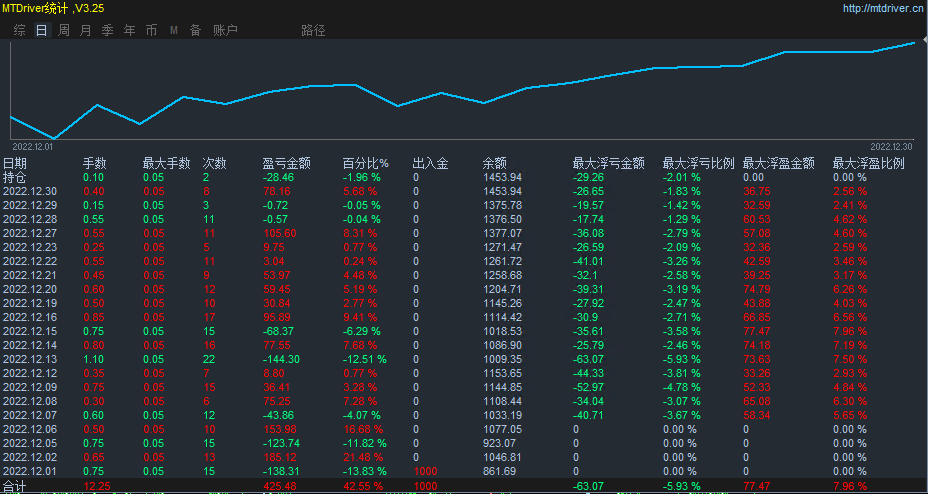Click percentage 21.48 %

coord(363,457)
